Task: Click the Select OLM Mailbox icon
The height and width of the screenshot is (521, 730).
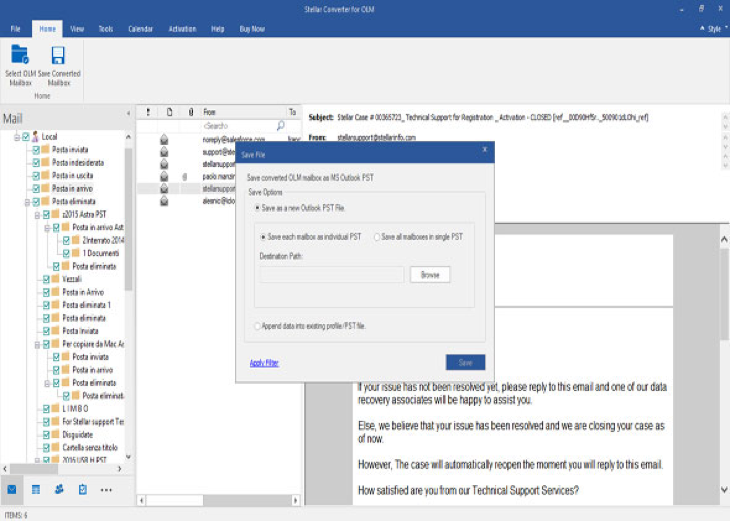Action: [20, 54]
